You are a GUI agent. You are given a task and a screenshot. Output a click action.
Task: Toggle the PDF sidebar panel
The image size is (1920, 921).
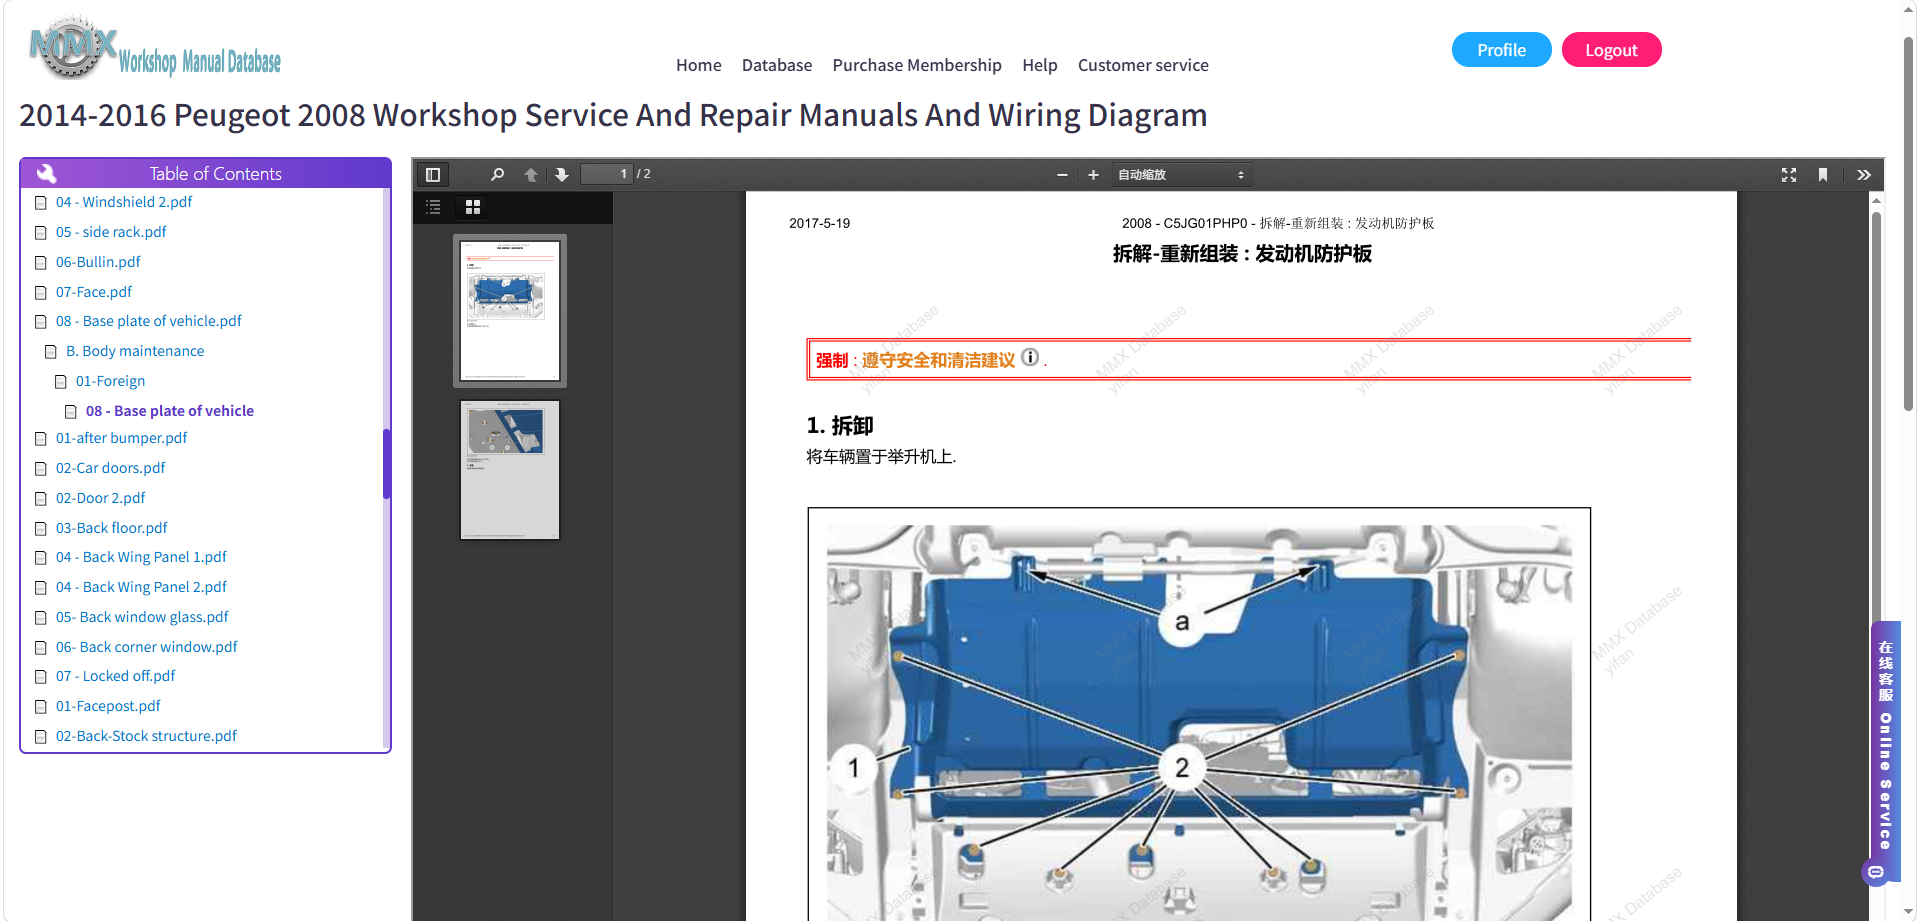tap(433, 175)
